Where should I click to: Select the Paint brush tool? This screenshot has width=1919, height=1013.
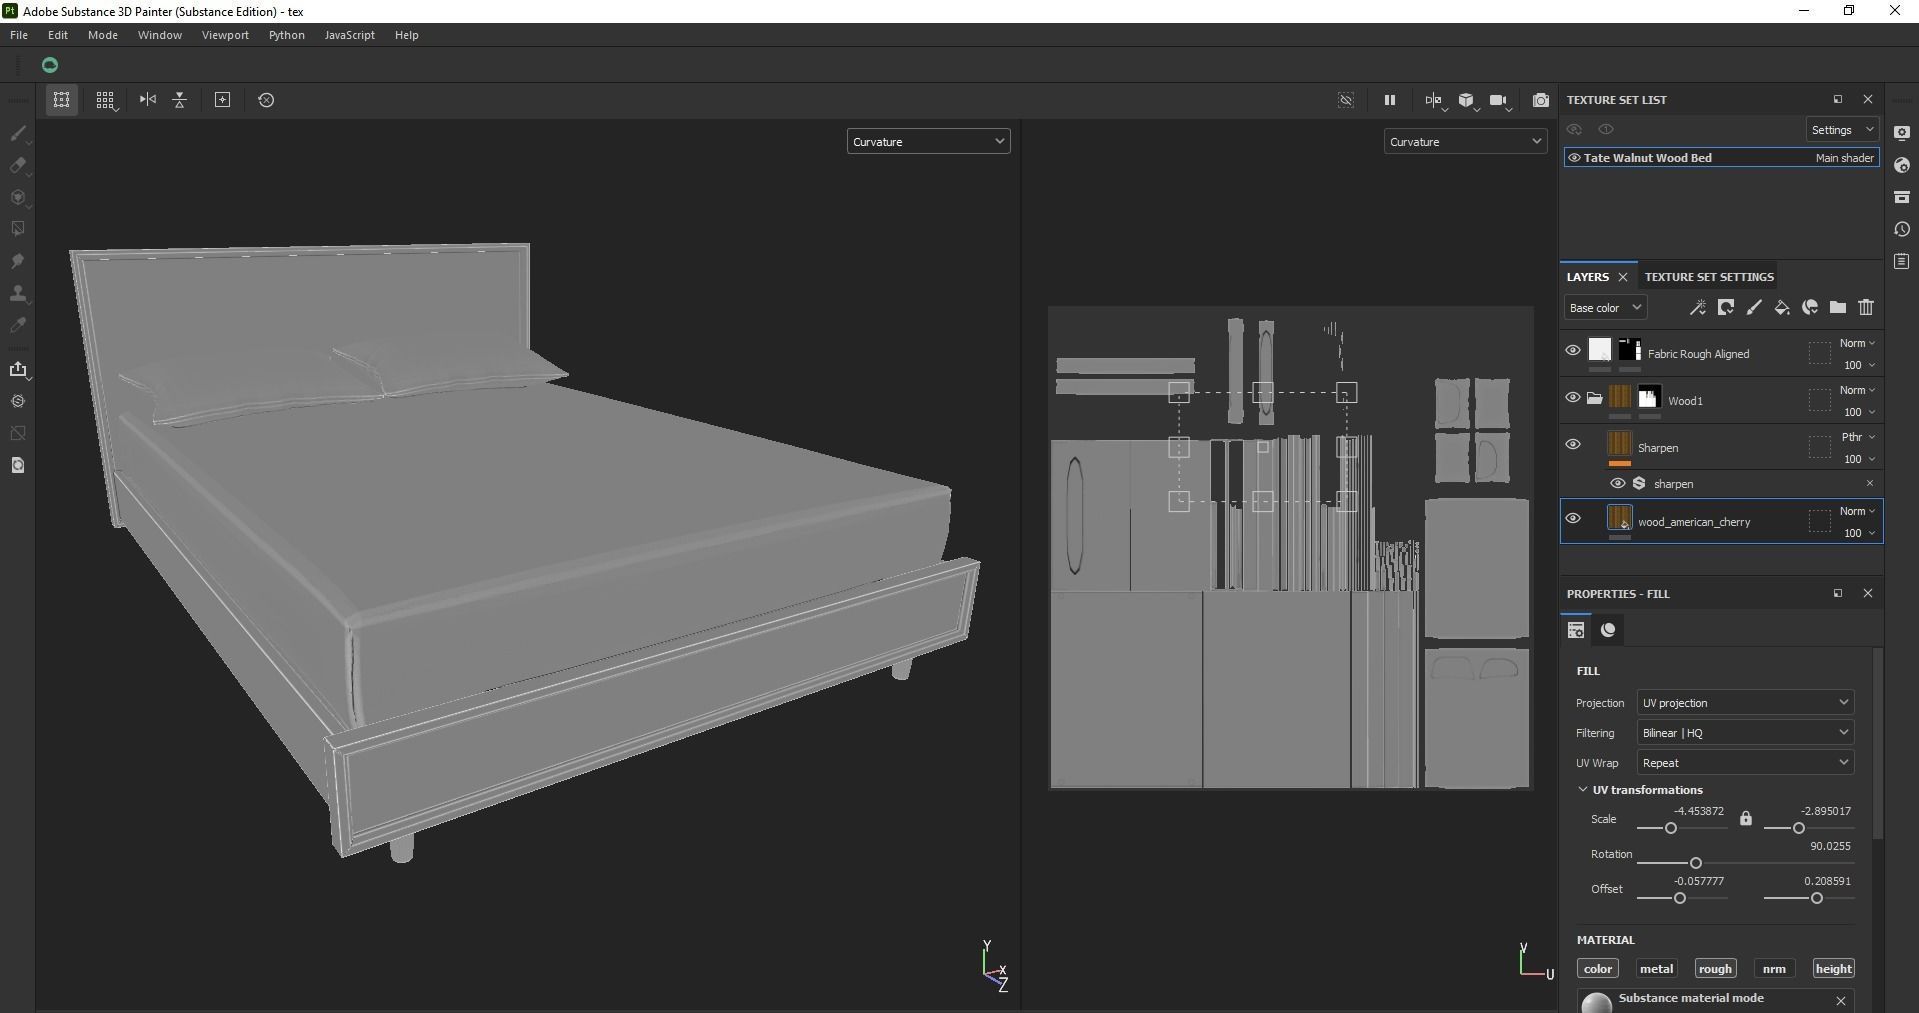[x=17, y=133]
